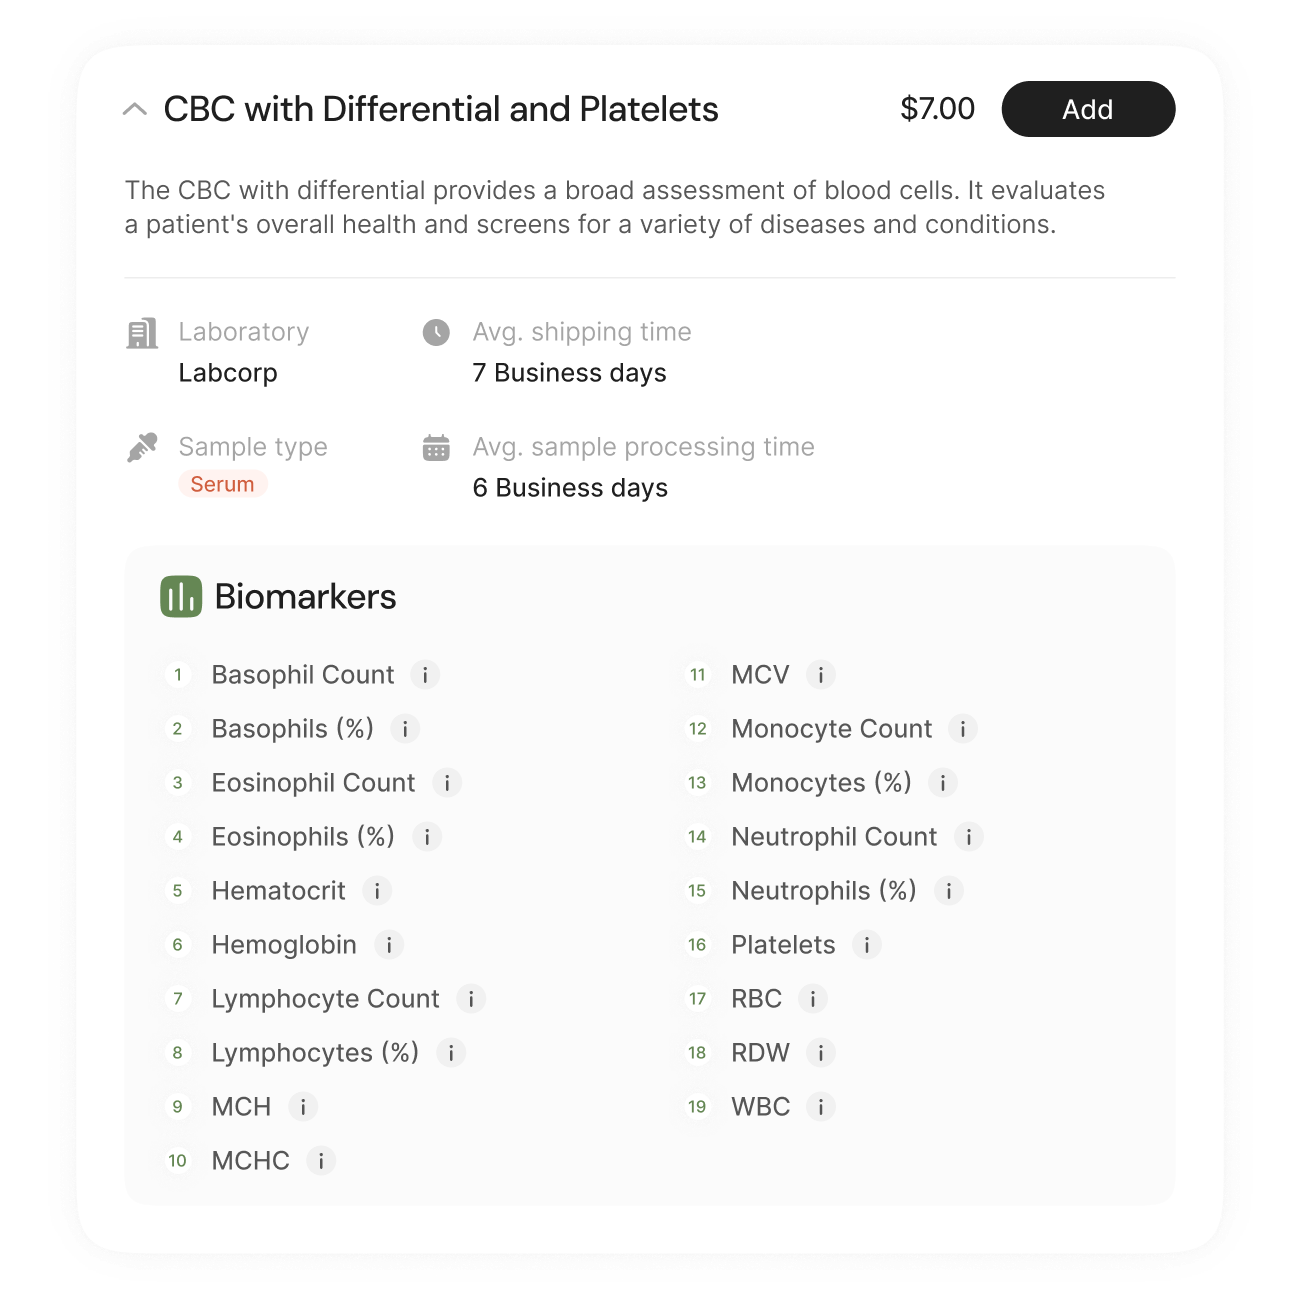
Task: View Platelets info icon
Action: [867, 945]
